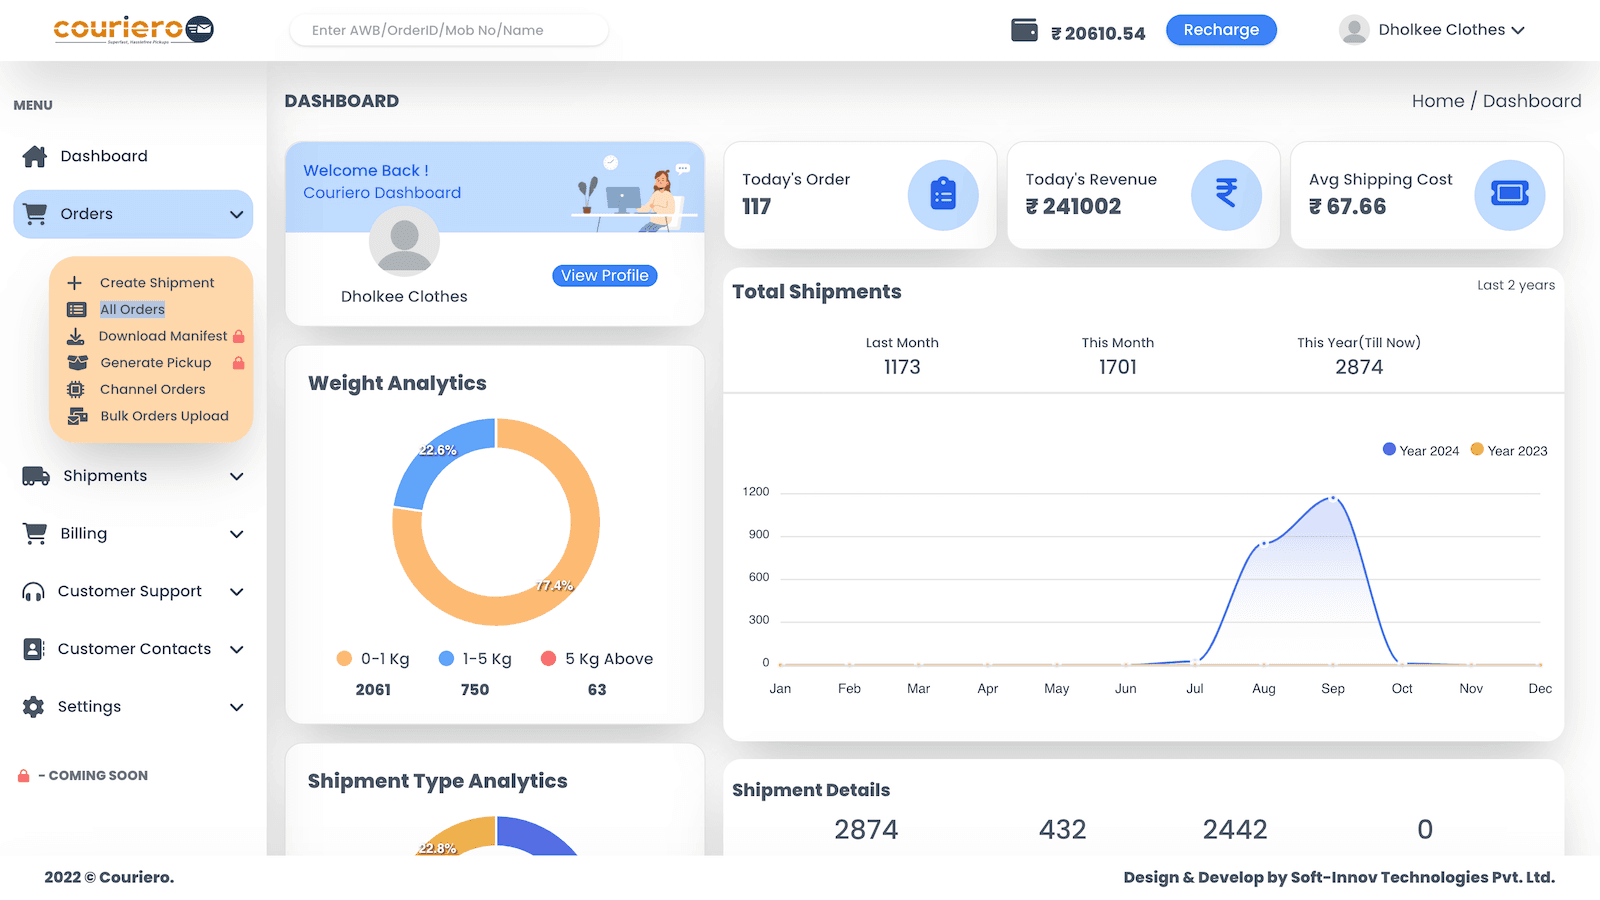Select All Orders from the Orders menu
This screenshot has height=900, width=1600.
[x=132, y=309]
